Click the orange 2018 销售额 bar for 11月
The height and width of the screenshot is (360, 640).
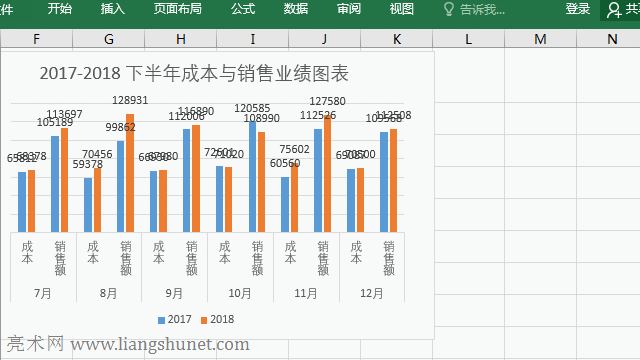click(x=327, y=174)
